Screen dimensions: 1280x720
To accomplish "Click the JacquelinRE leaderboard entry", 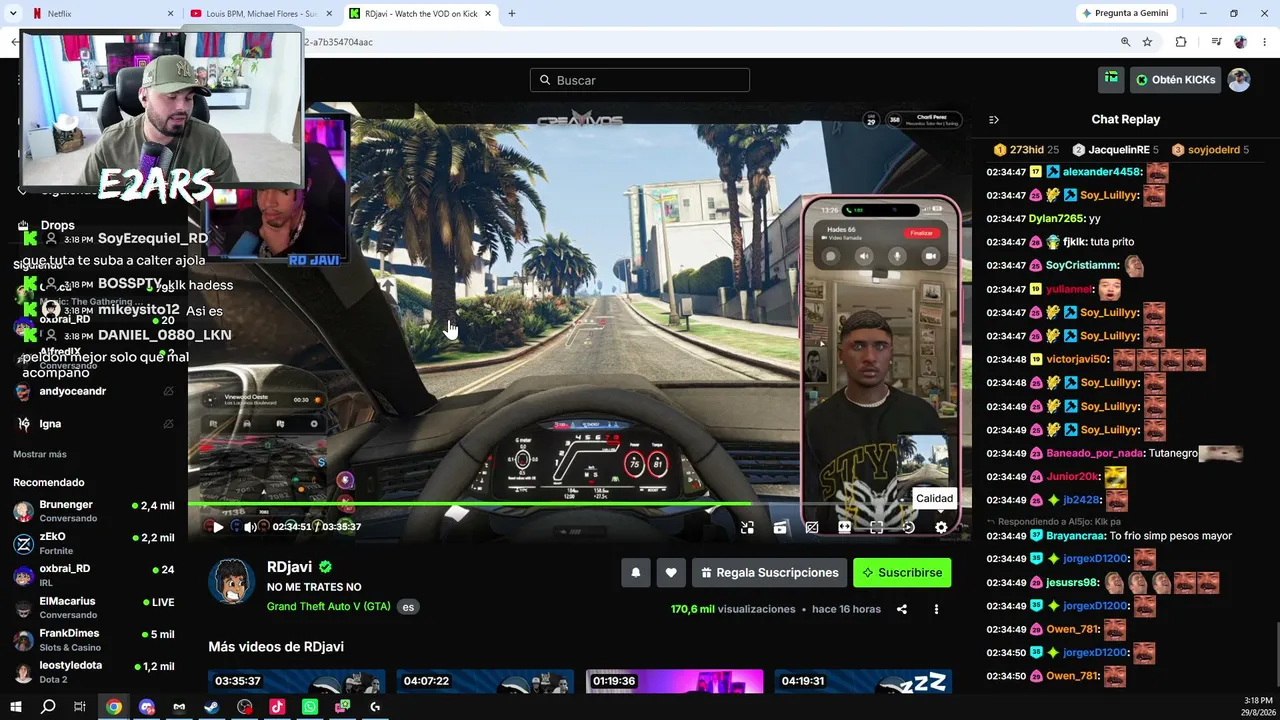I will point(1116,150).
